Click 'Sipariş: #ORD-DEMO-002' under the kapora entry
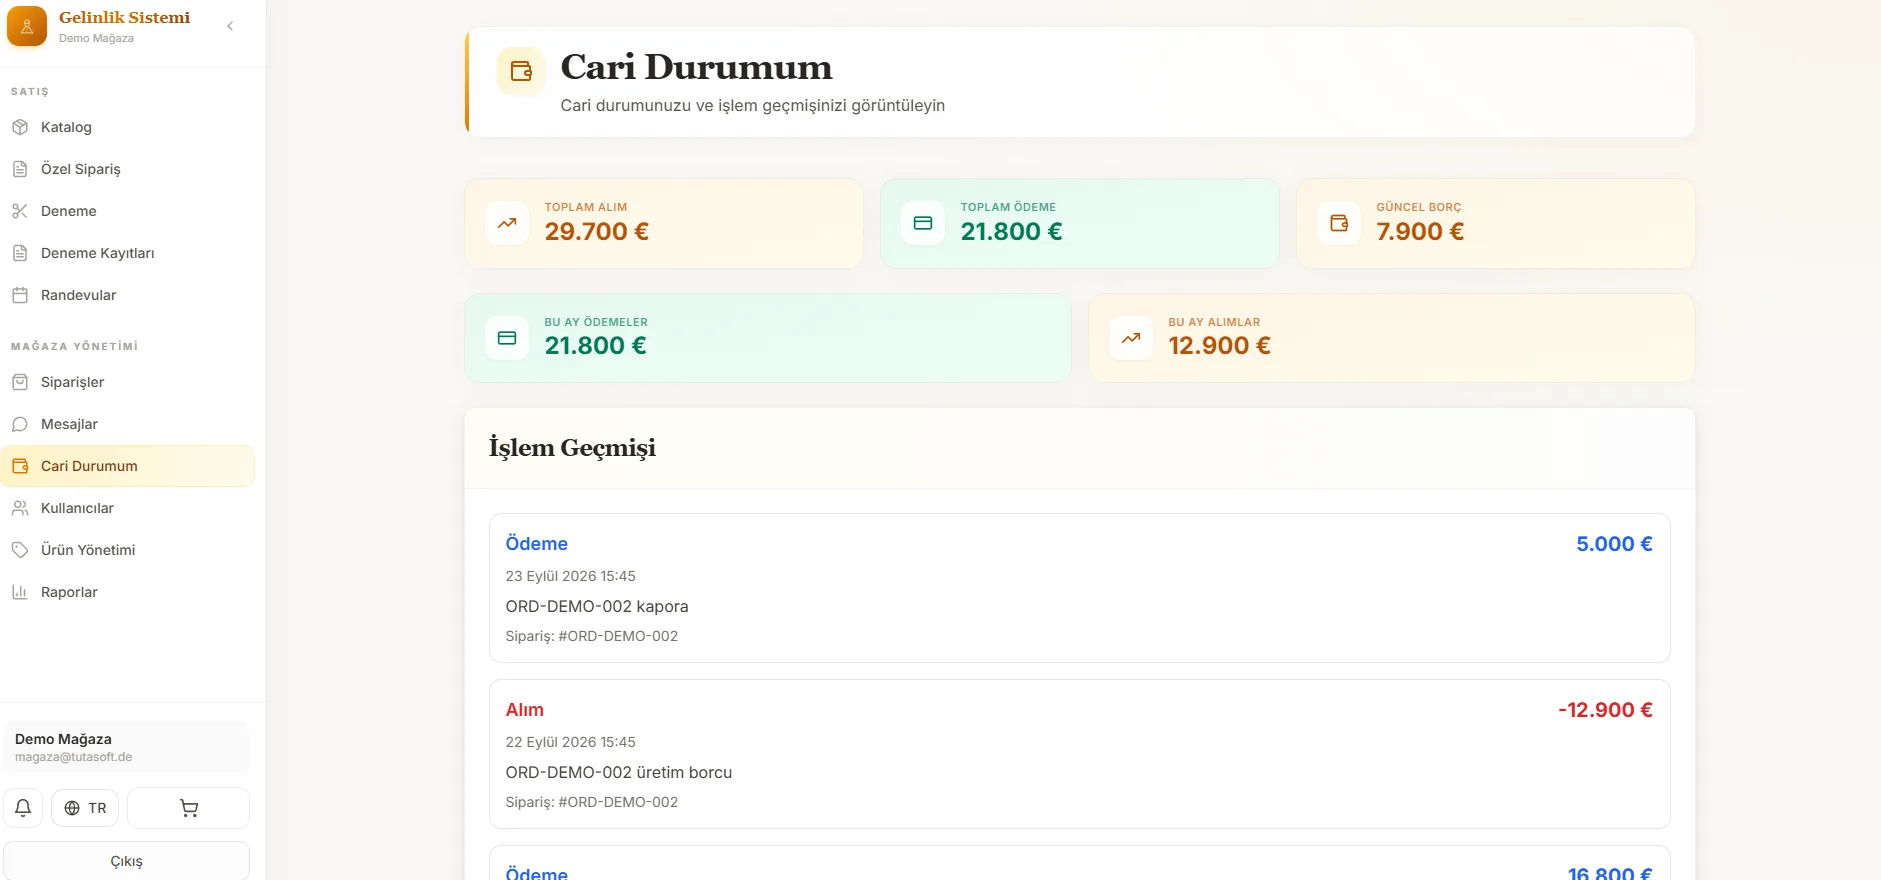This screenshot has height=880, width=1881. coord(592,636)
